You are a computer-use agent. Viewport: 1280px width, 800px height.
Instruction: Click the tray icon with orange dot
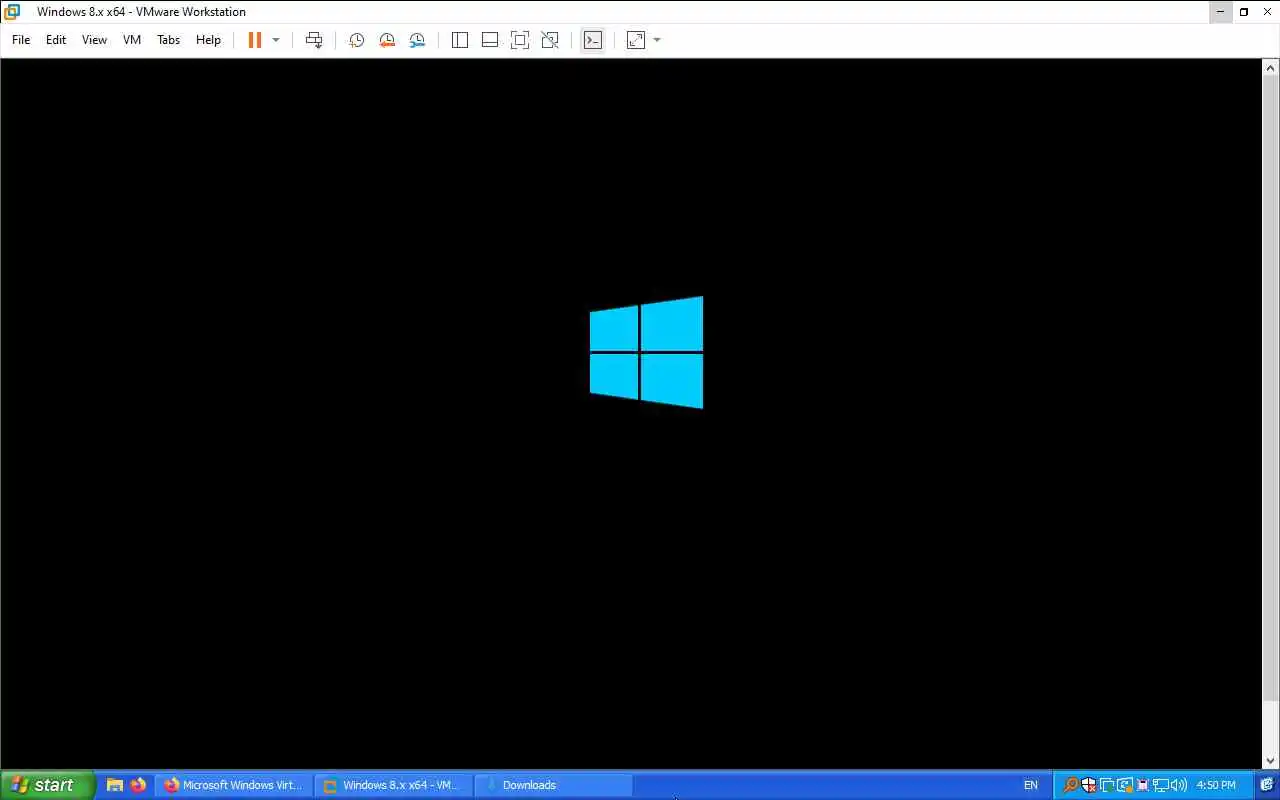click(x=1124, y=785)
